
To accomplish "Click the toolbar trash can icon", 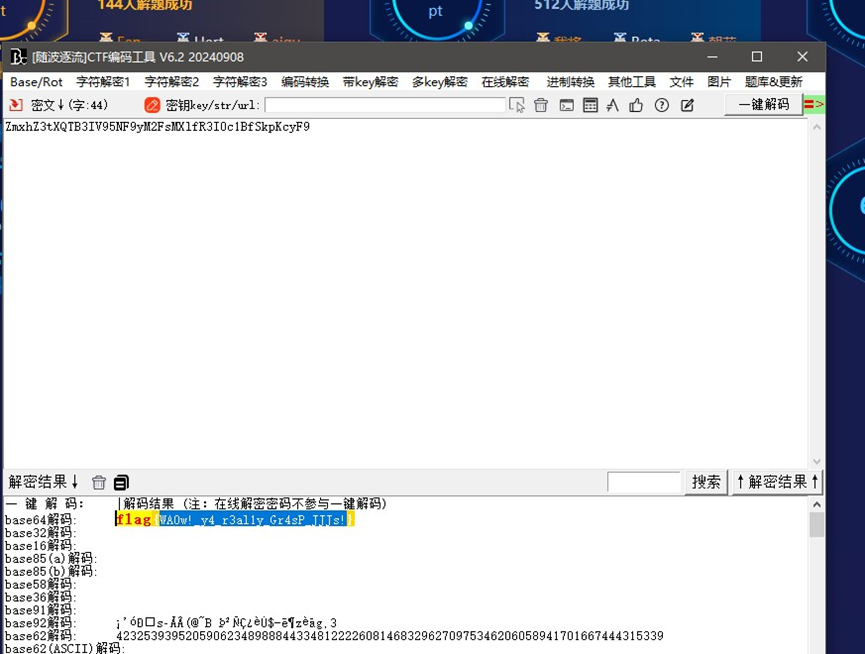I will pos(541,105).
